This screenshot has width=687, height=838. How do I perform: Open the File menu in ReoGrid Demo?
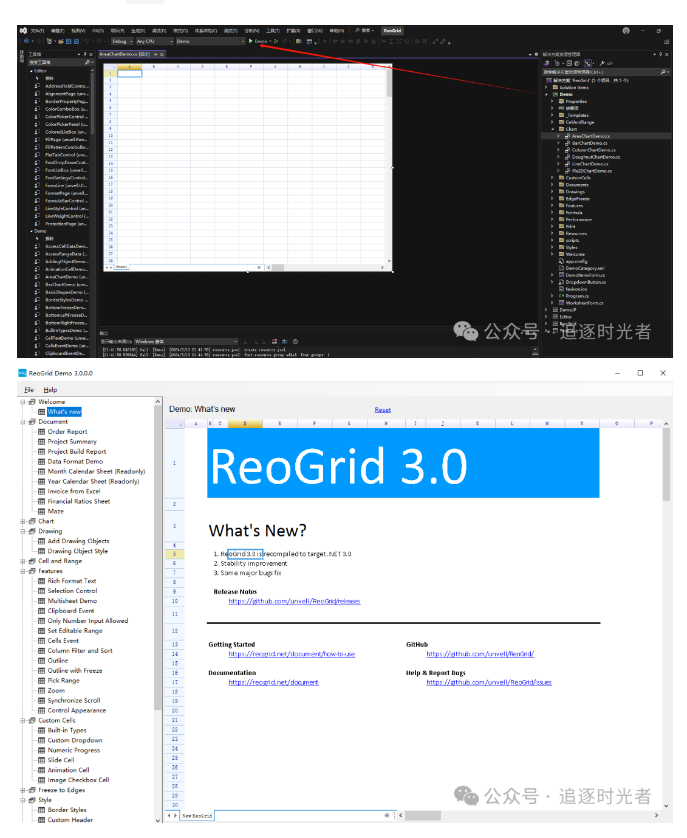pos(29,390)
